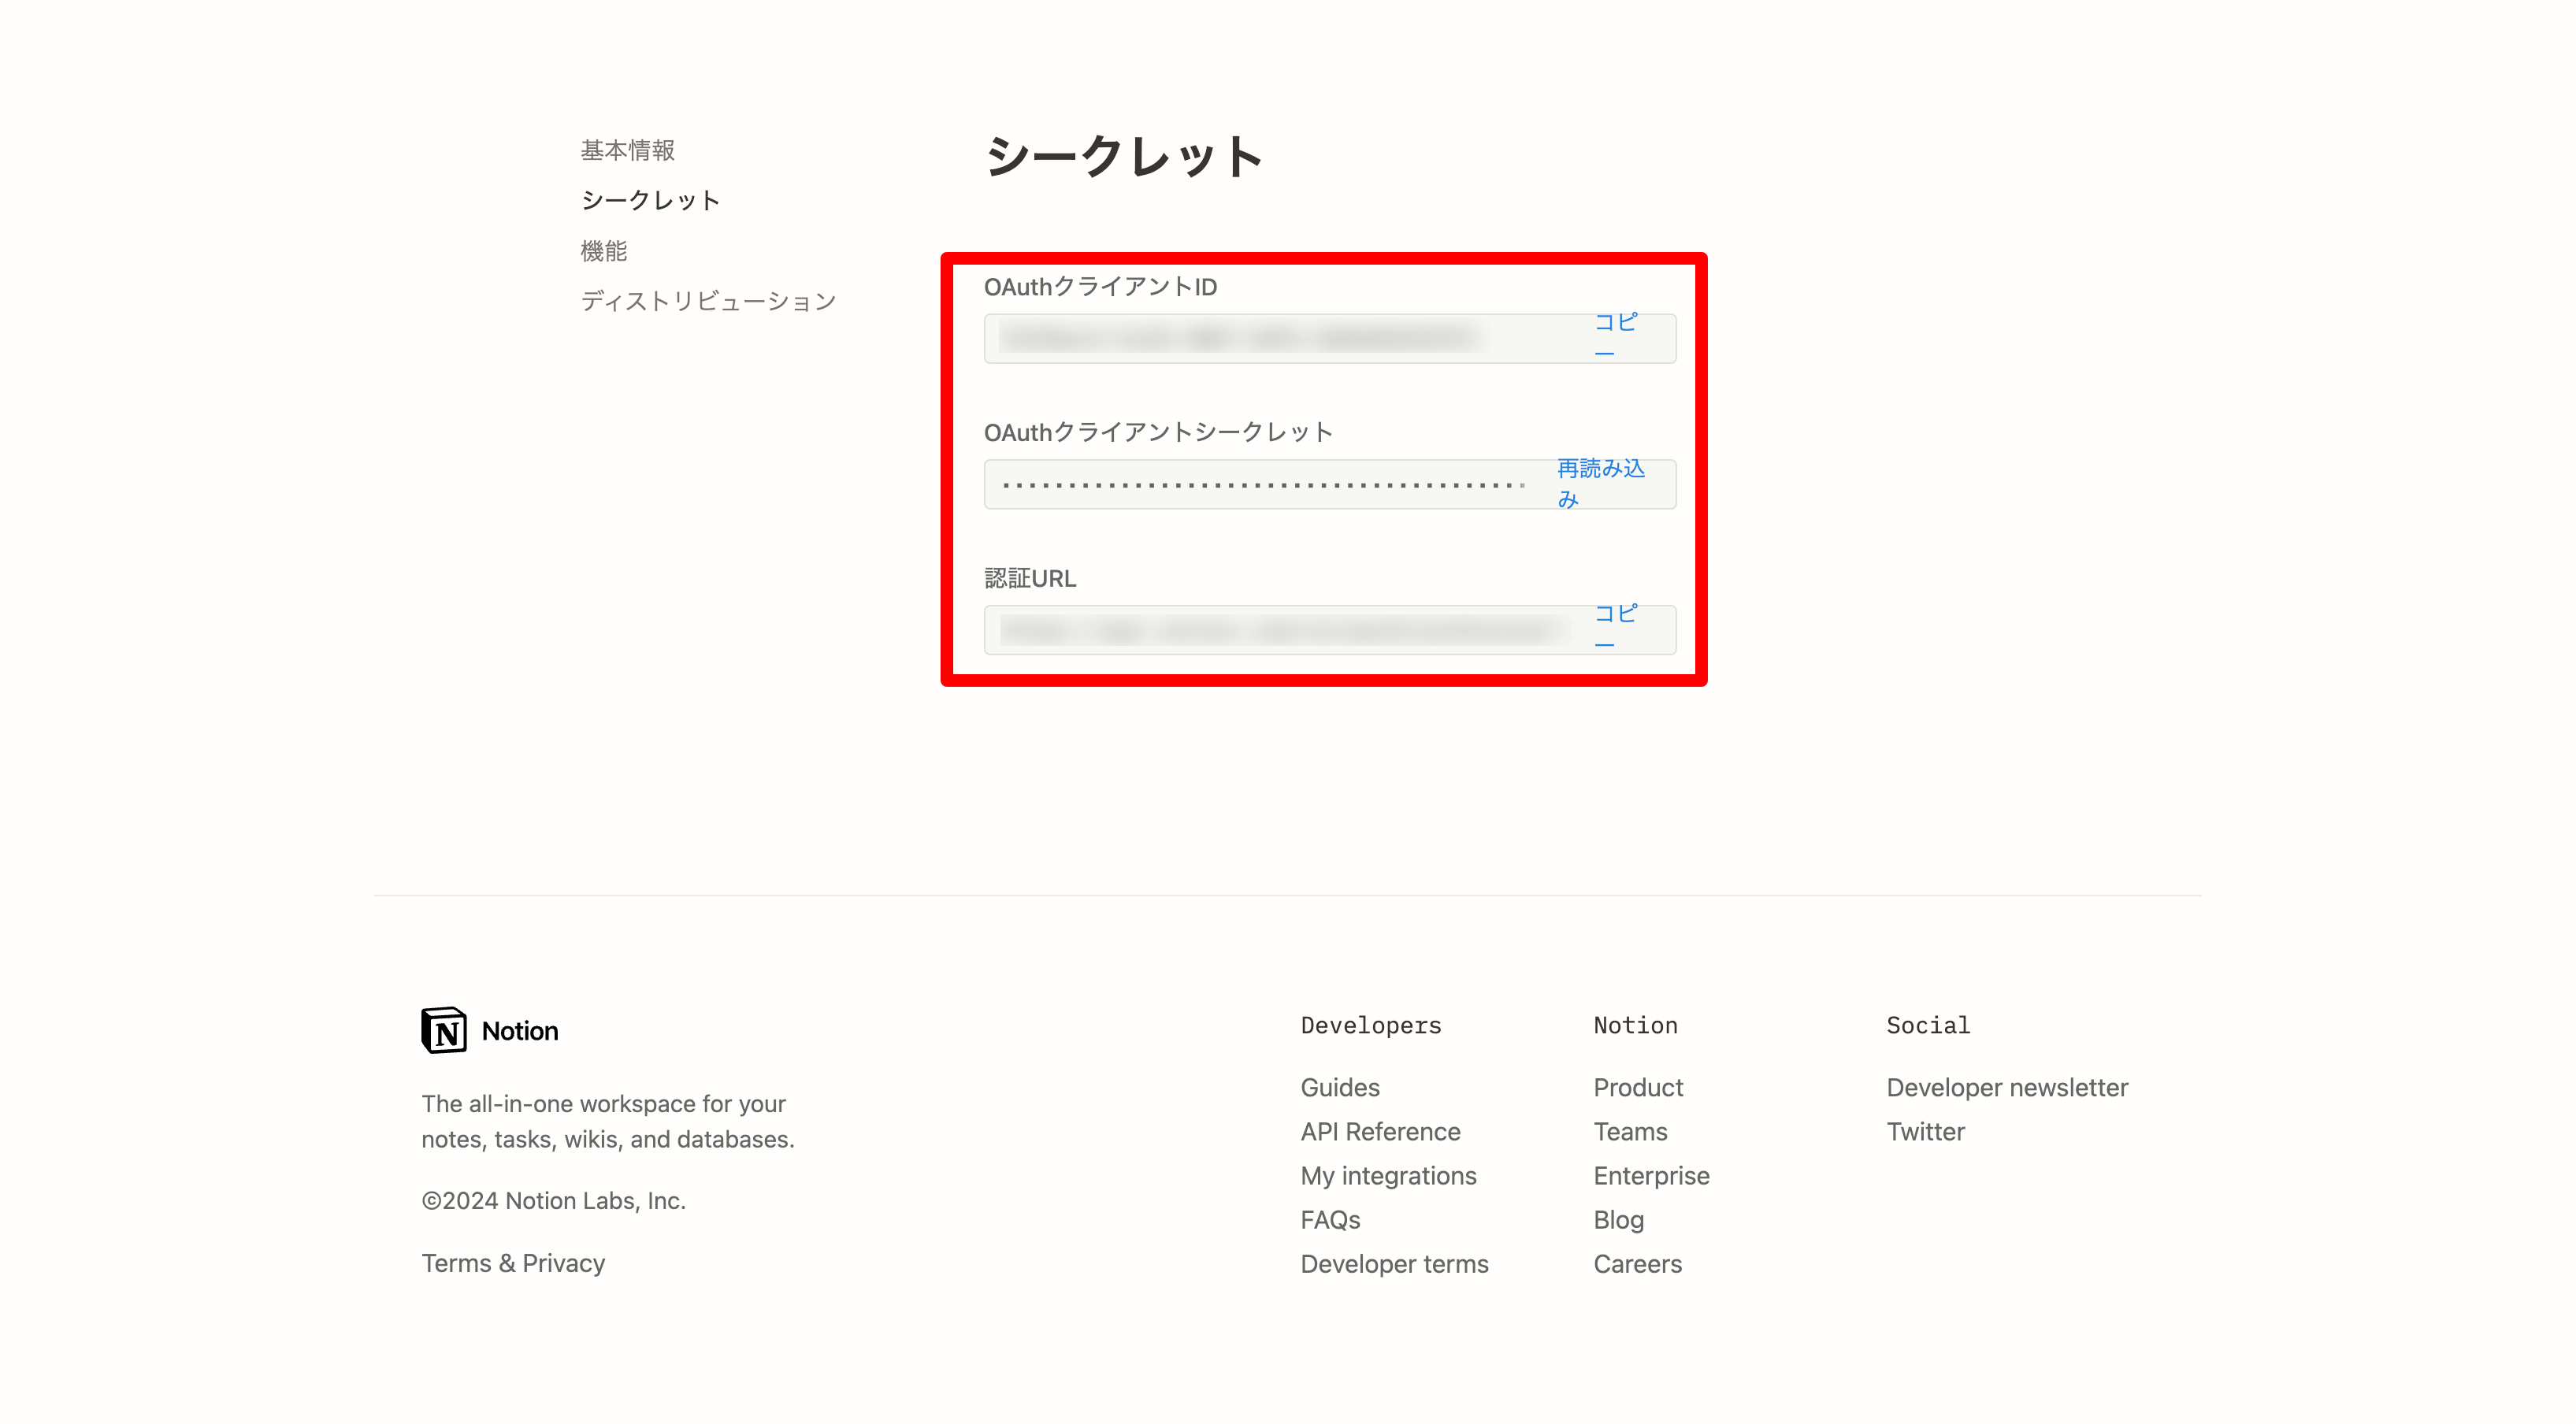Click the API Reference link in footer
The image size is (2576, 1424).
point(1380,1131)
